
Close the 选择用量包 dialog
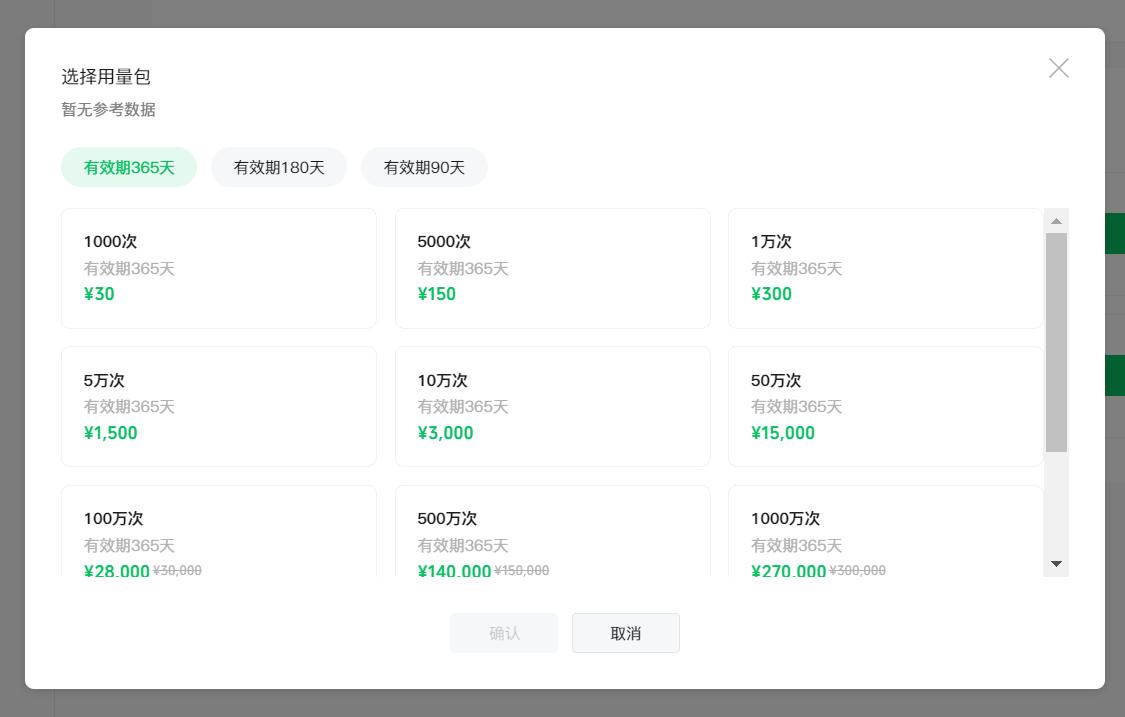click(1058, 67)
